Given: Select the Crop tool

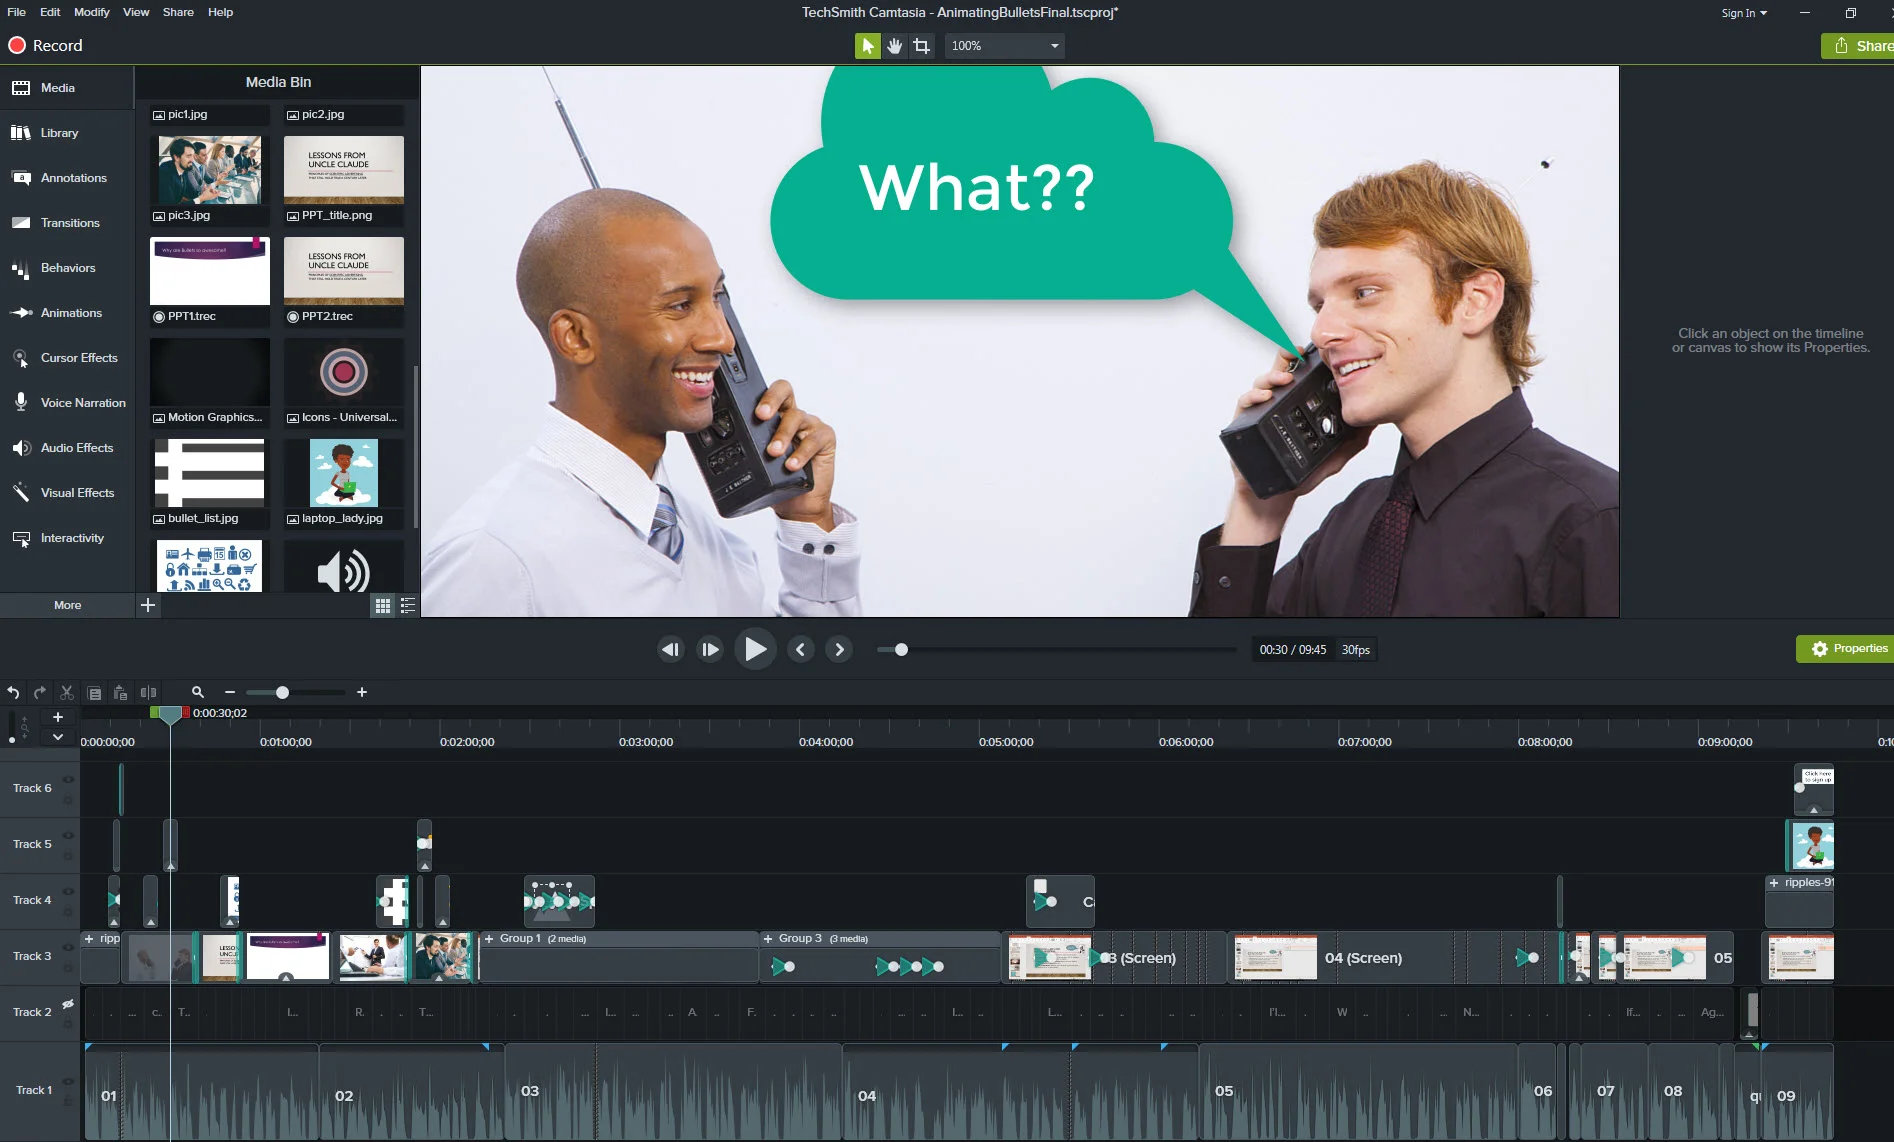Looking at the screenshot, I should pyautogui.click(x=922, y=46).
